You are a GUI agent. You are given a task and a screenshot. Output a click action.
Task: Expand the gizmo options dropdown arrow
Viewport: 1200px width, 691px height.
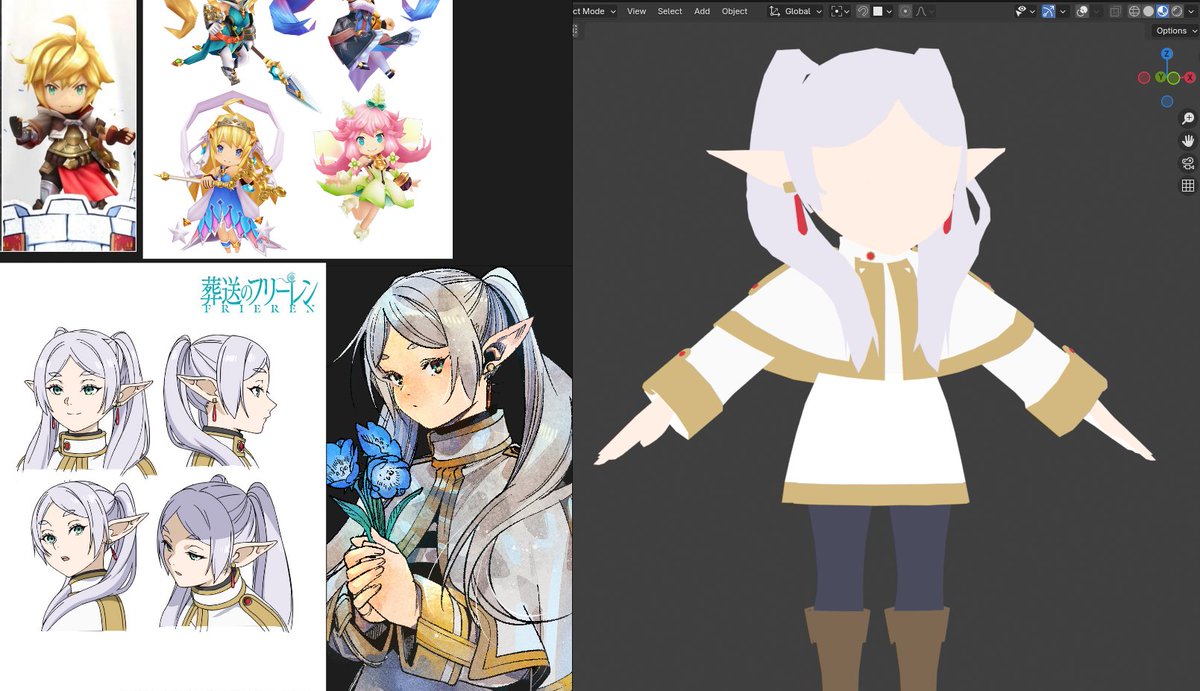(x=1062, y=11)
